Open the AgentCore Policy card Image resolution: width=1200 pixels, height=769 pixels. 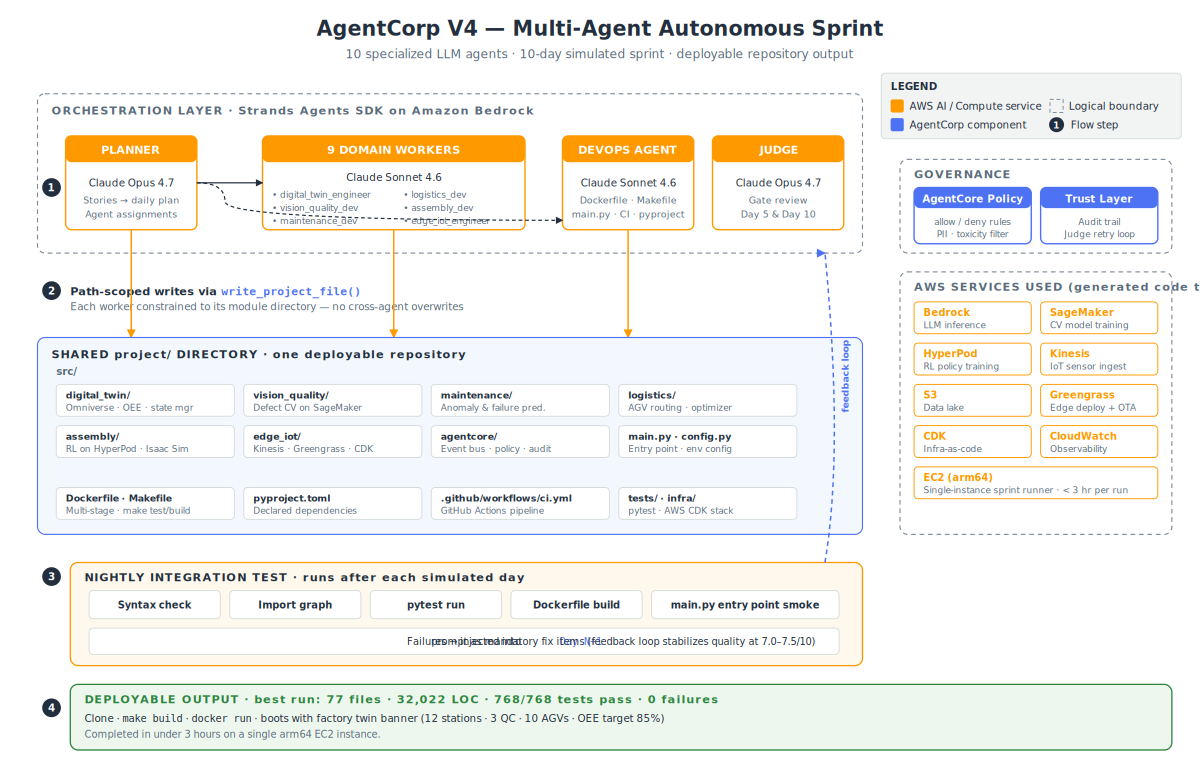pyautogui.click(x=972, y=215)
